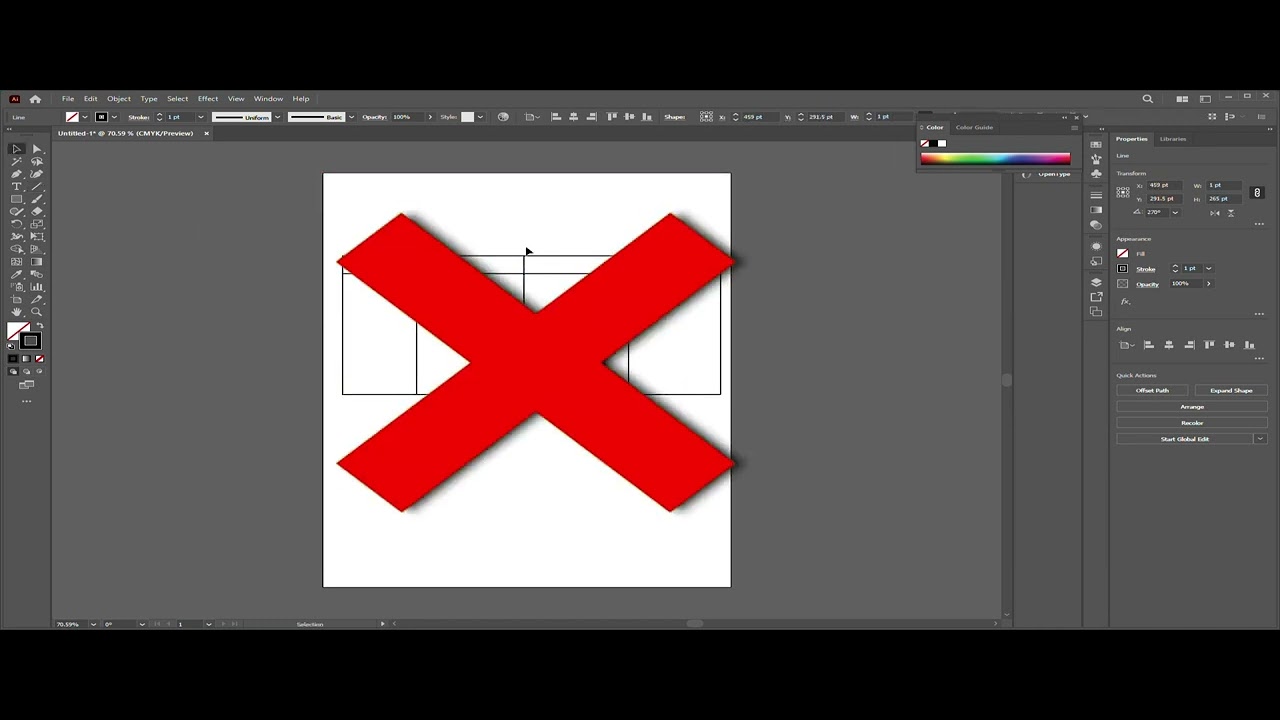Image resolution: width=1280 pixels, height=720 pixels.
Task: Open the zoom level dropdown
Action: click(x=93, y=624)
